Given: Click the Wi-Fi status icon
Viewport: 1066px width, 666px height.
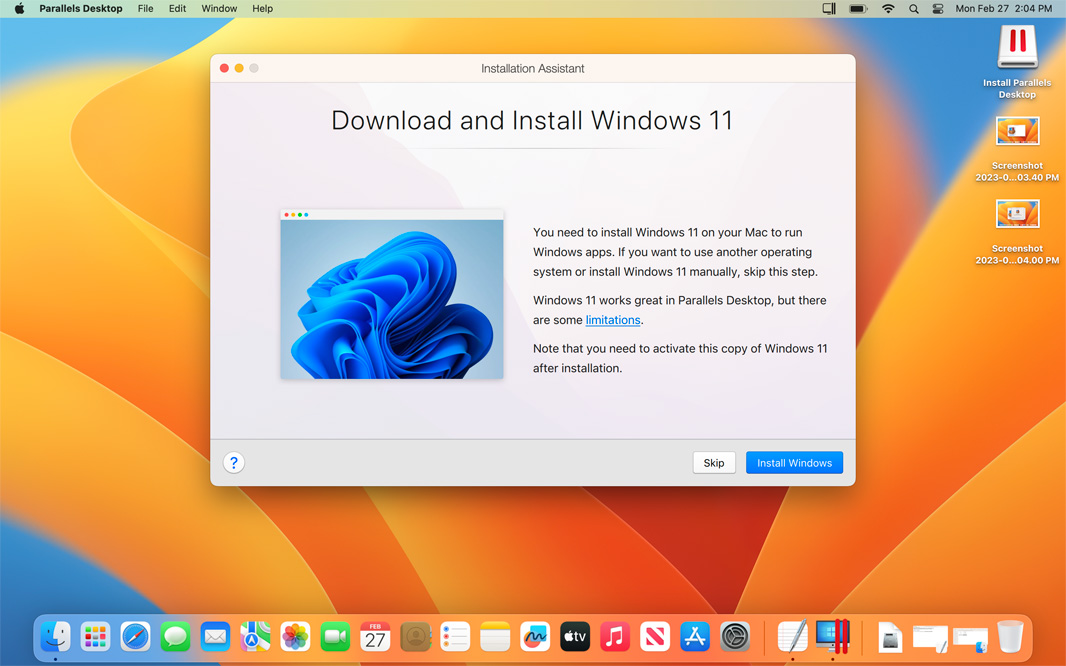Looking at the screenshot, I should click(888, 9).
